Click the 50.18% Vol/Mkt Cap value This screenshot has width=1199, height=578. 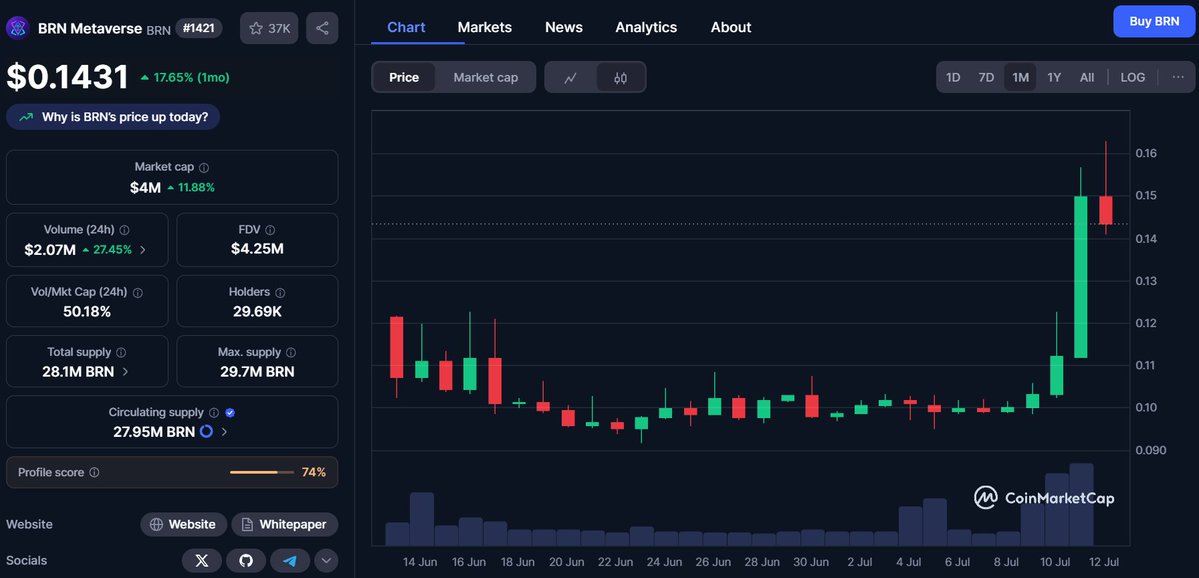[87, 311]
